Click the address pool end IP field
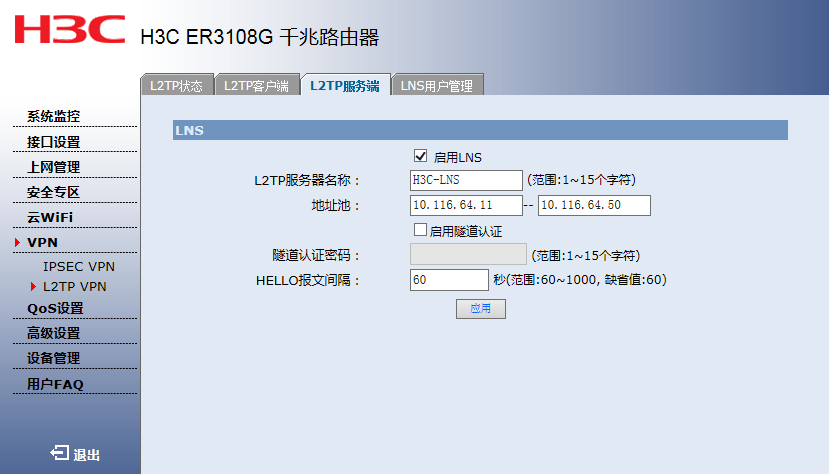 coord(594,205)
